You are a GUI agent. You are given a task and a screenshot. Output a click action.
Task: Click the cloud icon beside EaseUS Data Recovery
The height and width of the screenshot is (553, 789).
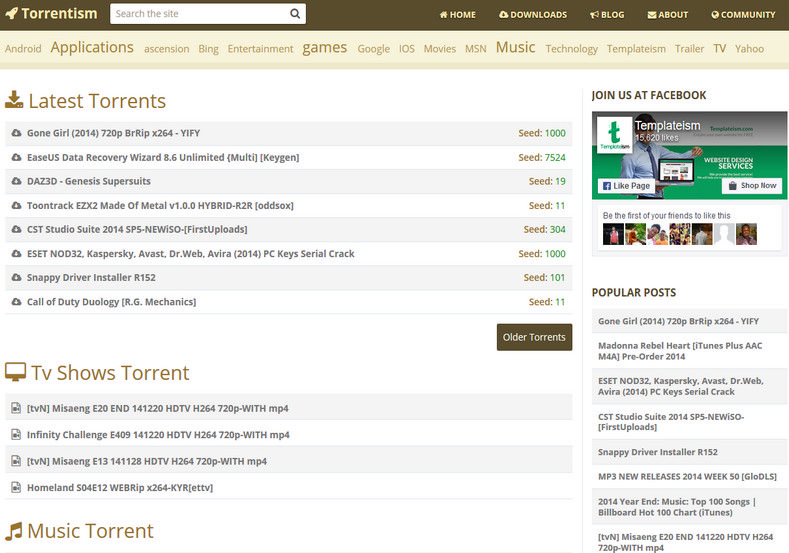click(x=16, y=157)
